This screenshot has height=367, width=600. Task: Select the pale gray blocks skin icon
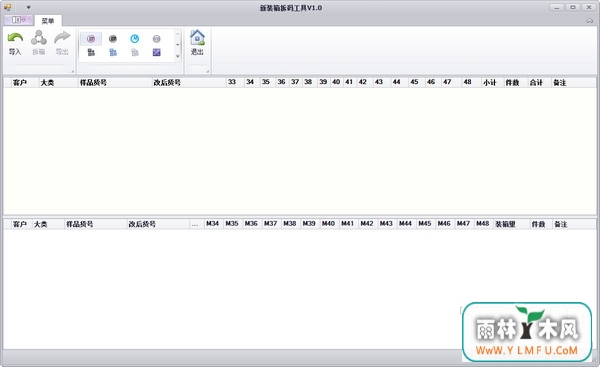(x=135, y=52)
